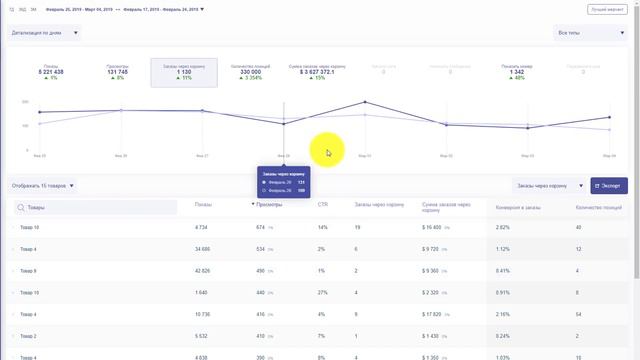Select the Показы metric card

(x=51, y=72)
